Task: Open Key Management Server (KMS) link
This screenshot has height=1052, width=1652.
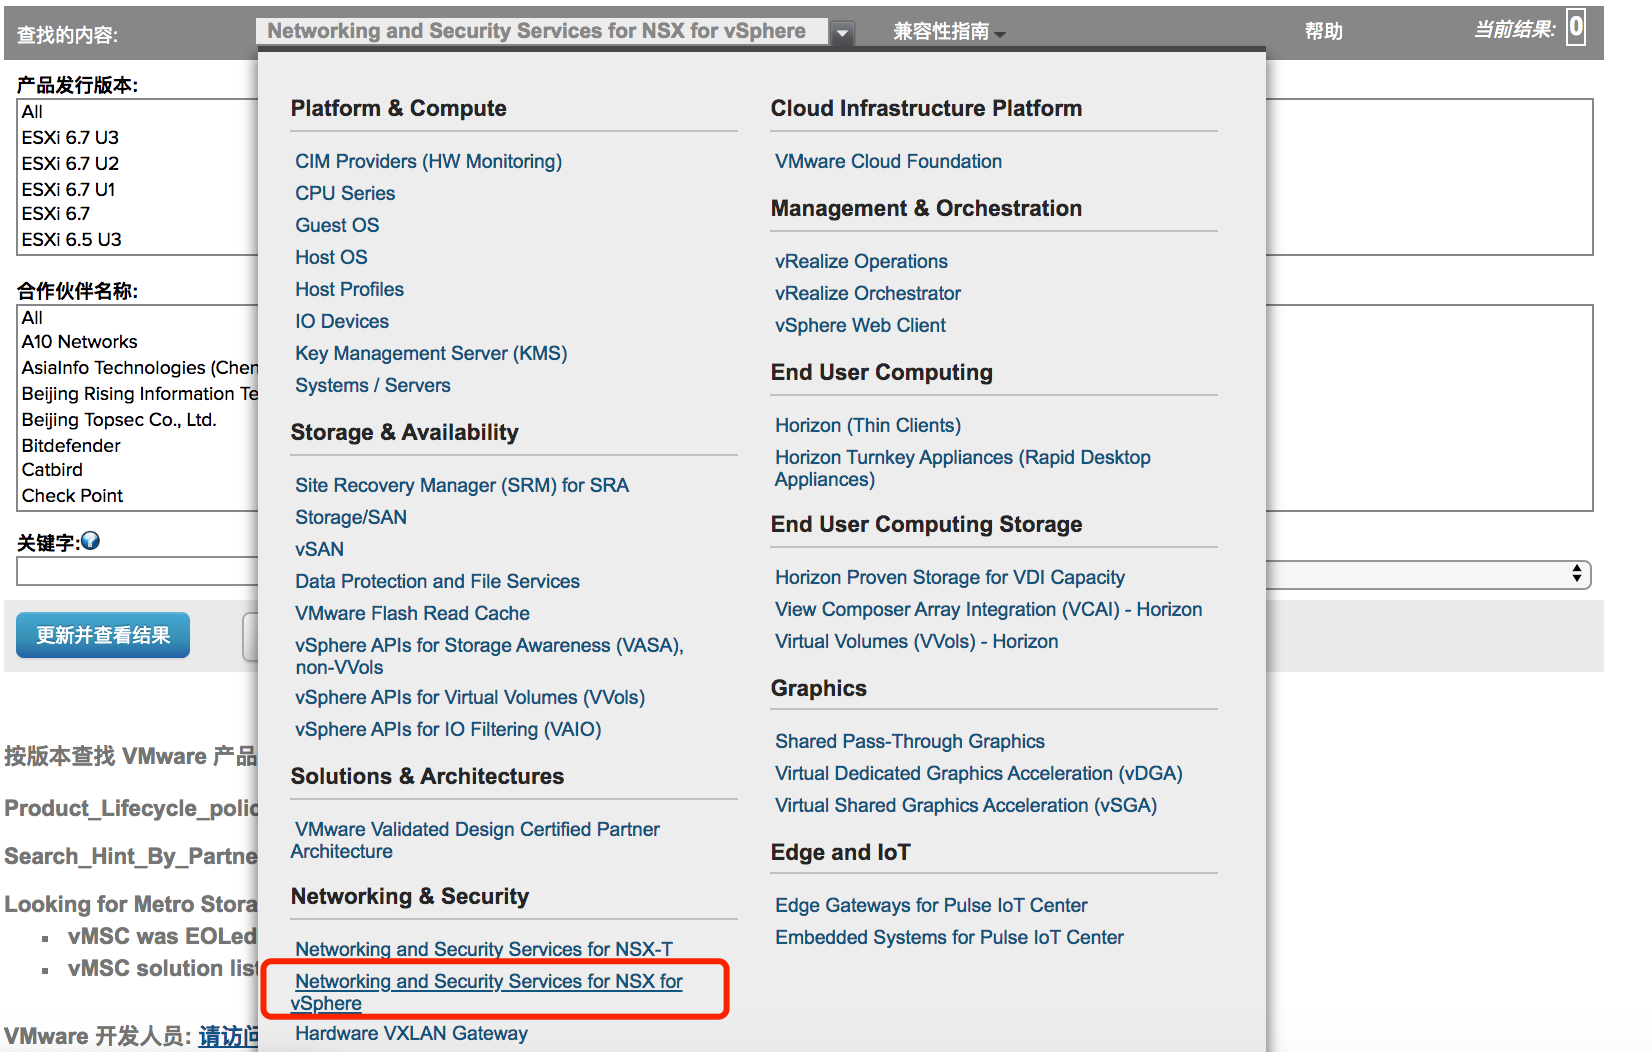Action: coord(431,353)
